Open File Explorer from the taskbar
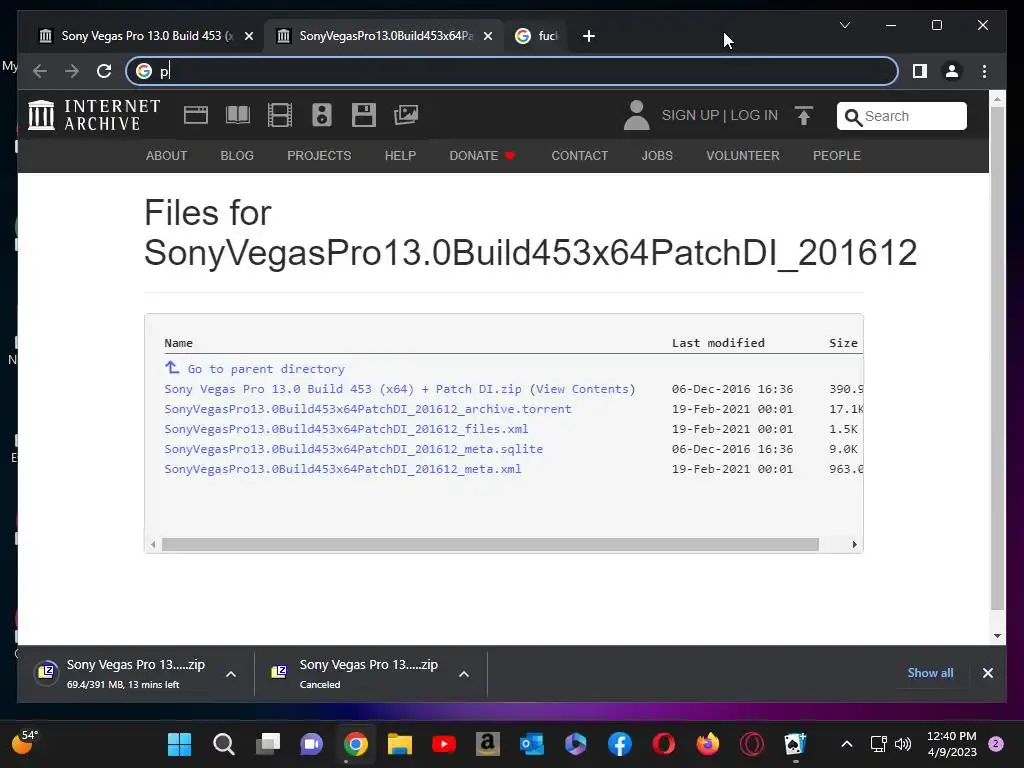 (x=399, y=744)
